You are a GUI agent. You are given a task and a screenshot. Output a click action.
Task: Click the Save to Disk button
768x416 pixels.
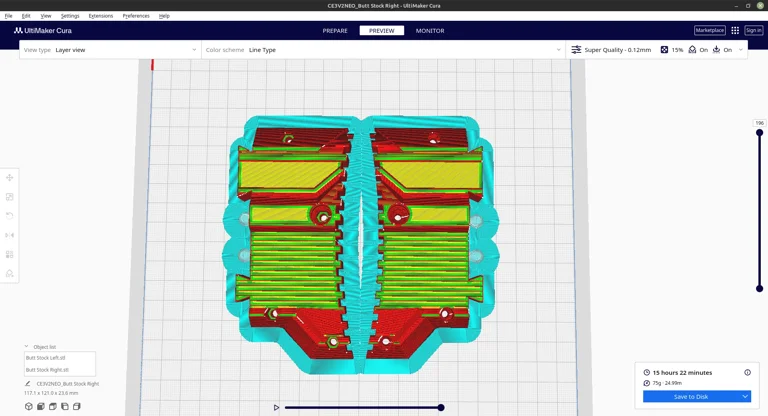pos(690,397)
